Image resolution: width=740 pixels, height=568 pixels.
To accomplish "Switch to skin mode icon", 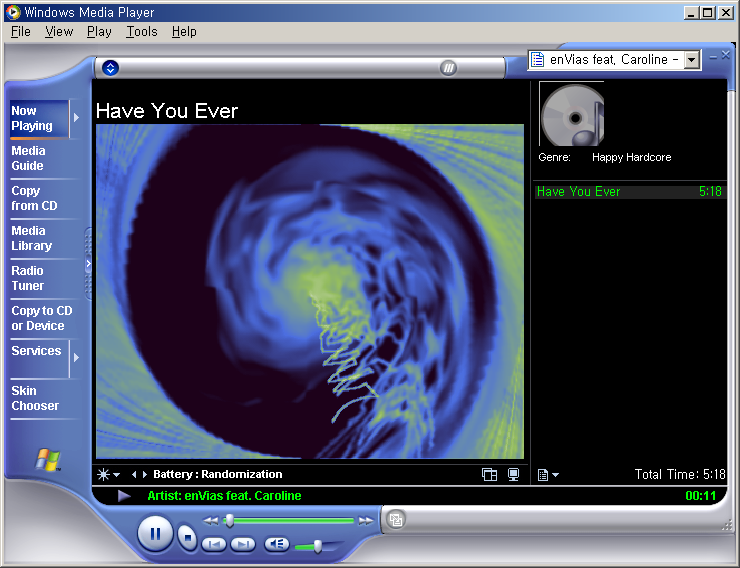I will tap(395, 519).
